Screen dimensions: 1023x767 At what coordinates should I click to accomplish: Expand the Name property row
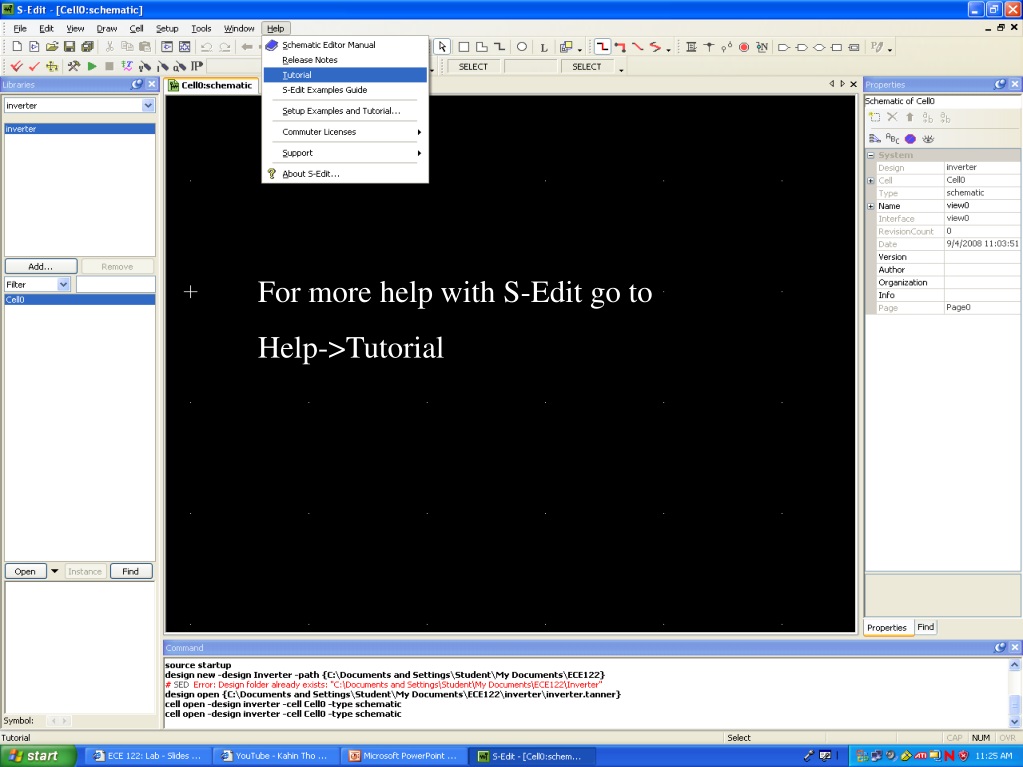pos(870,206)
